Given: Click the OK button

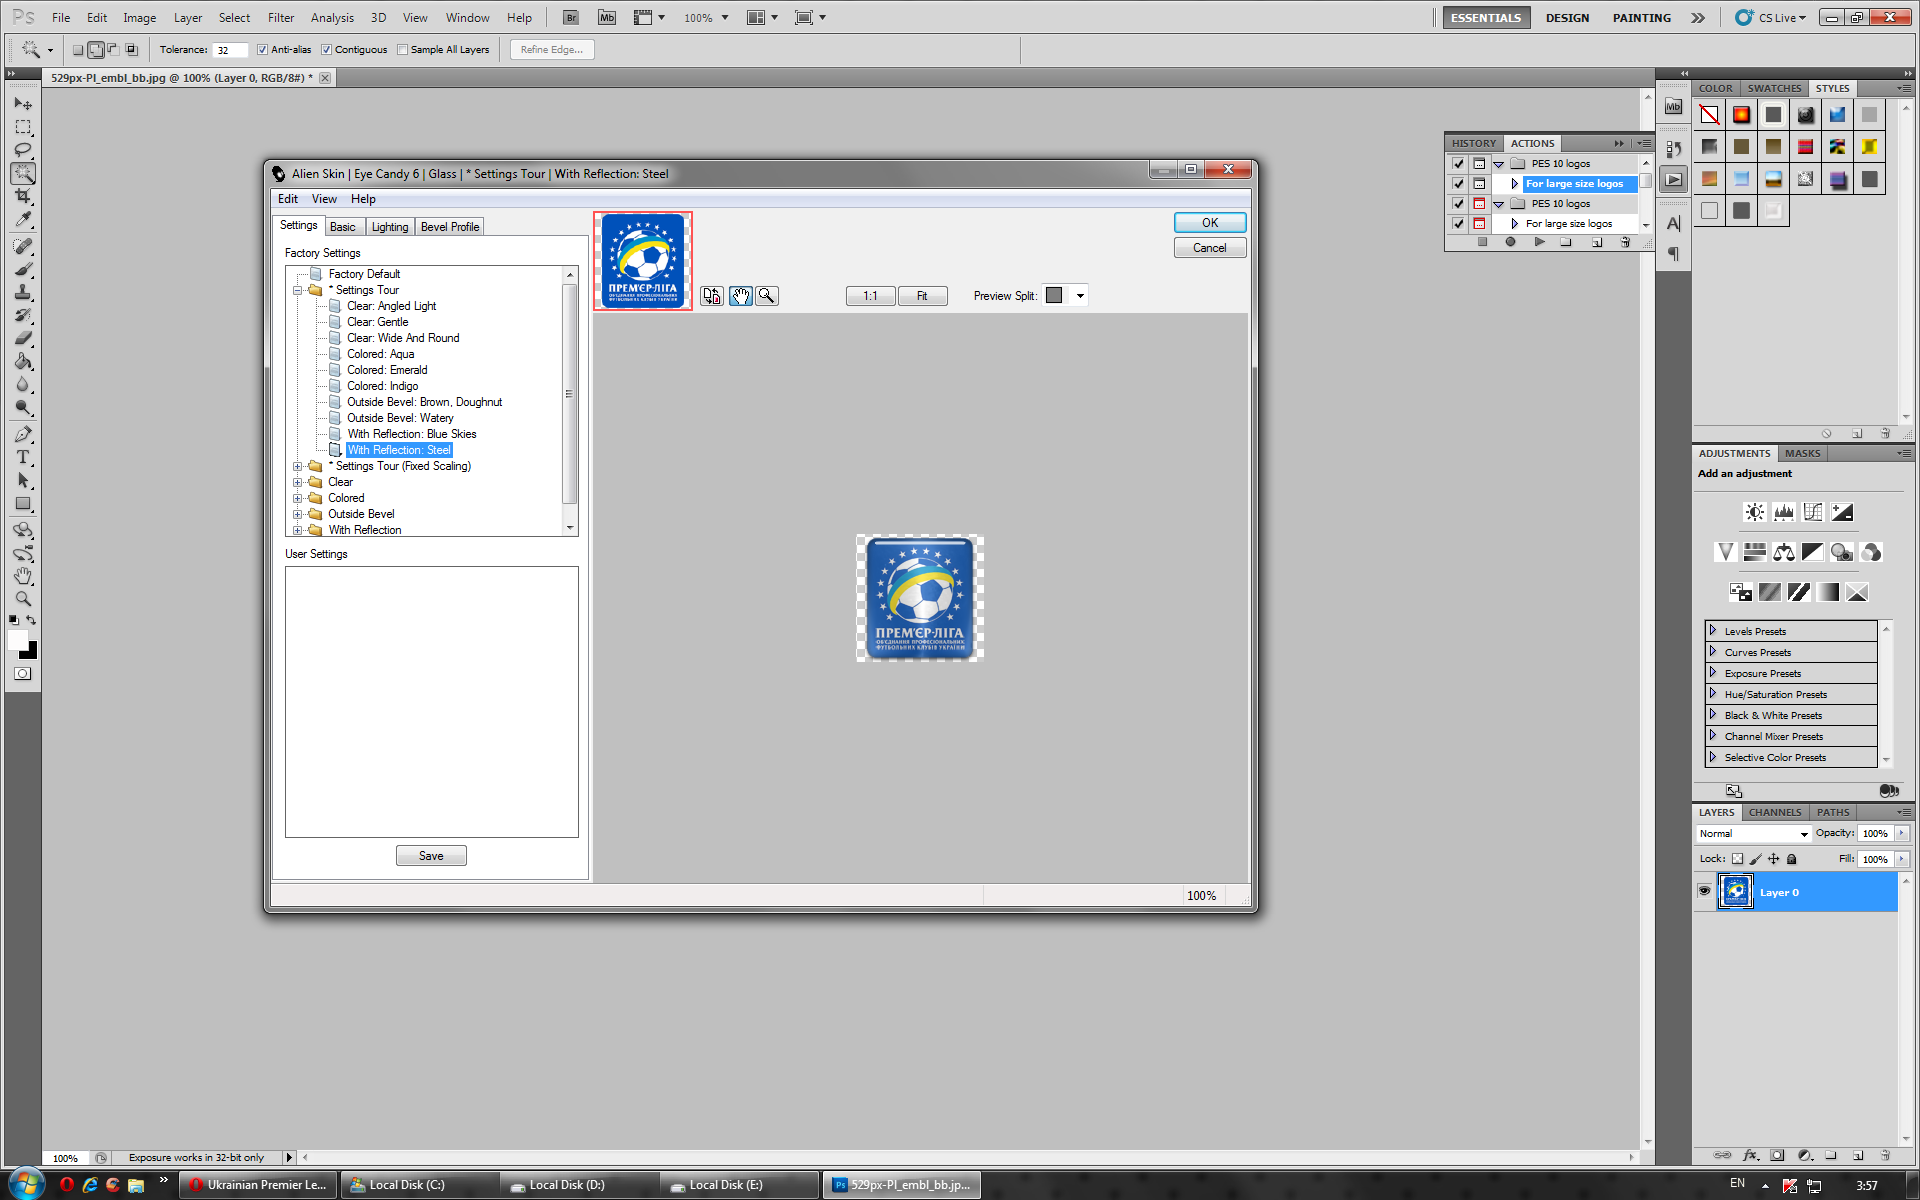Looking at the screenshot, I should point(1209,223).
